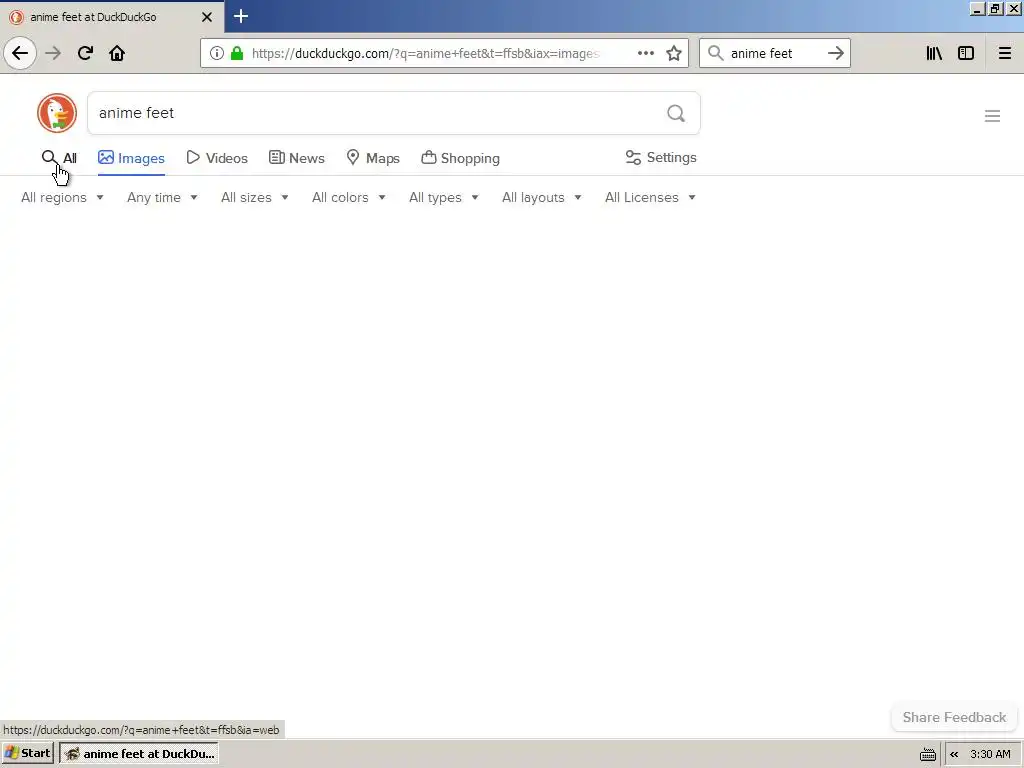This screenshot has width=1024, height=768.
Task: Click the toolbar search magnifier icon
Action: pyautogui.click(x=716, y=53)
